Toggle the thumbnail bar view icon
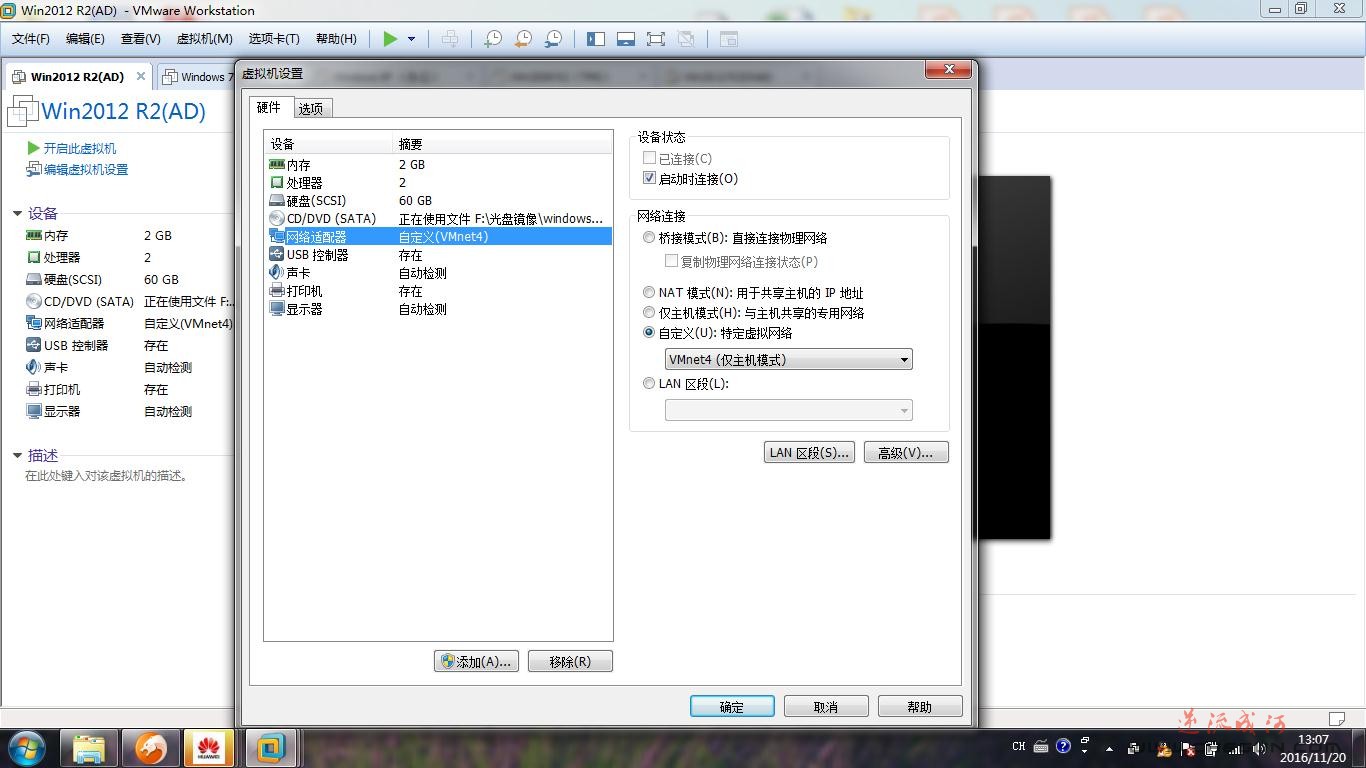The image size is (1366, 768). 626,39
